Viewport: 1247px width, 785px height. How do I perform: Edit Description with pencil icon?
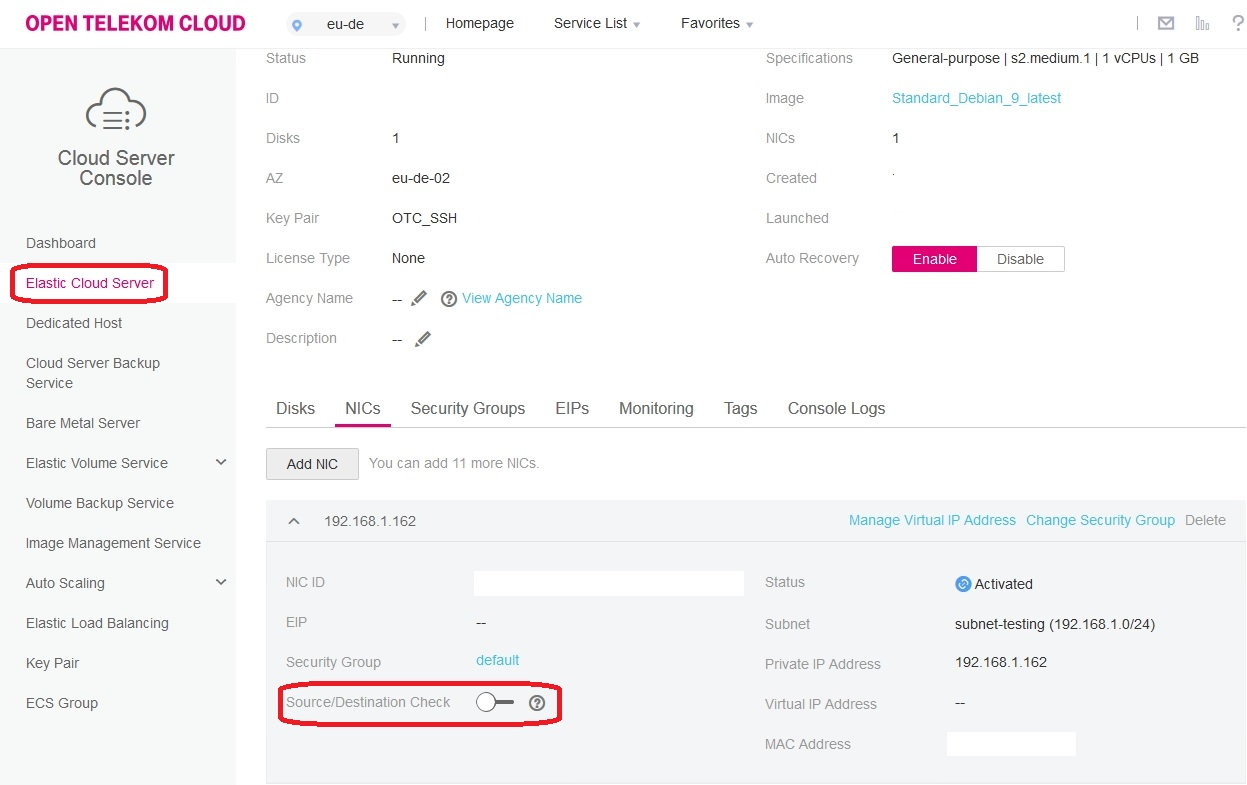pyautogui.click(x=423, y=339)
